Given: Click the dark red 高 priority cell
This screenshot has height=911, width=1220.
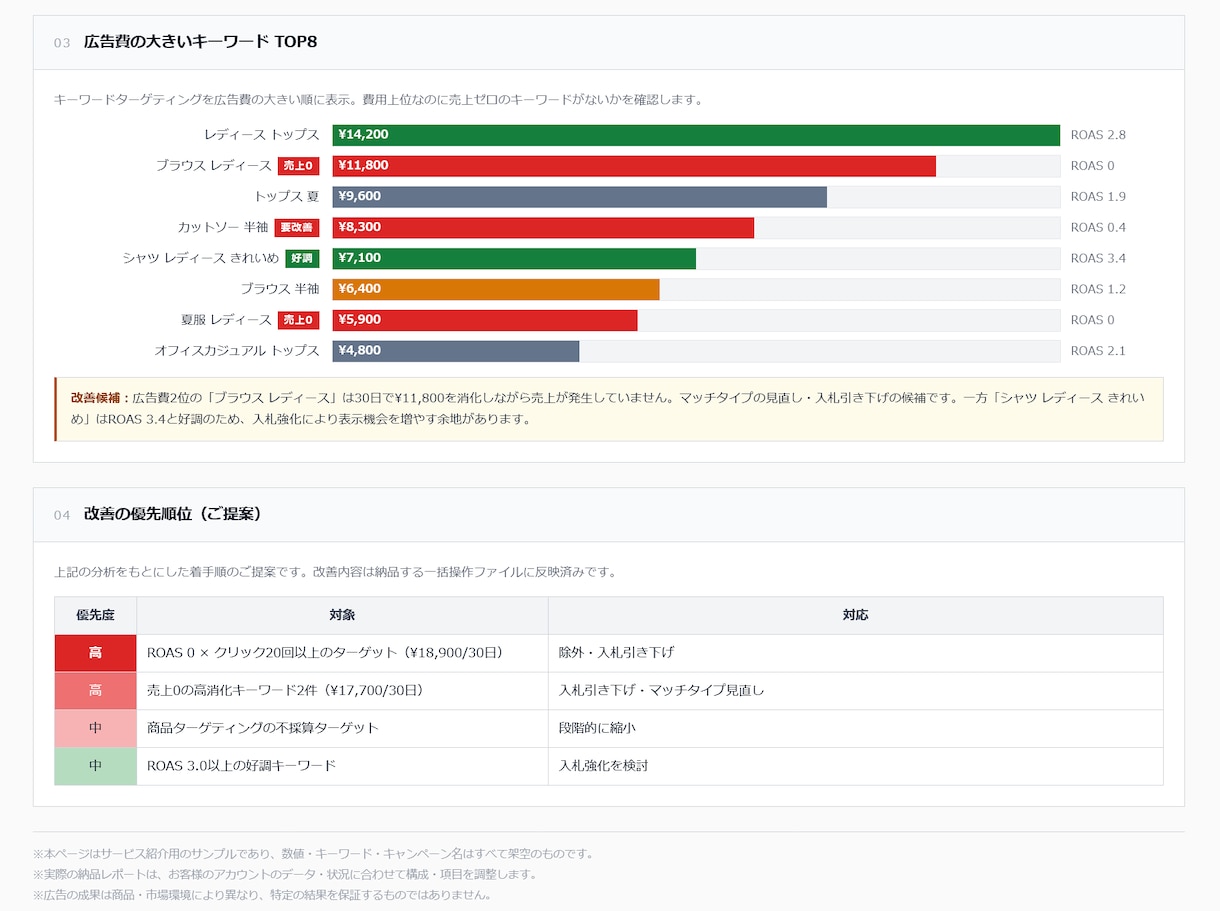Looking at the screenshot, I should (x=95, y=653).
